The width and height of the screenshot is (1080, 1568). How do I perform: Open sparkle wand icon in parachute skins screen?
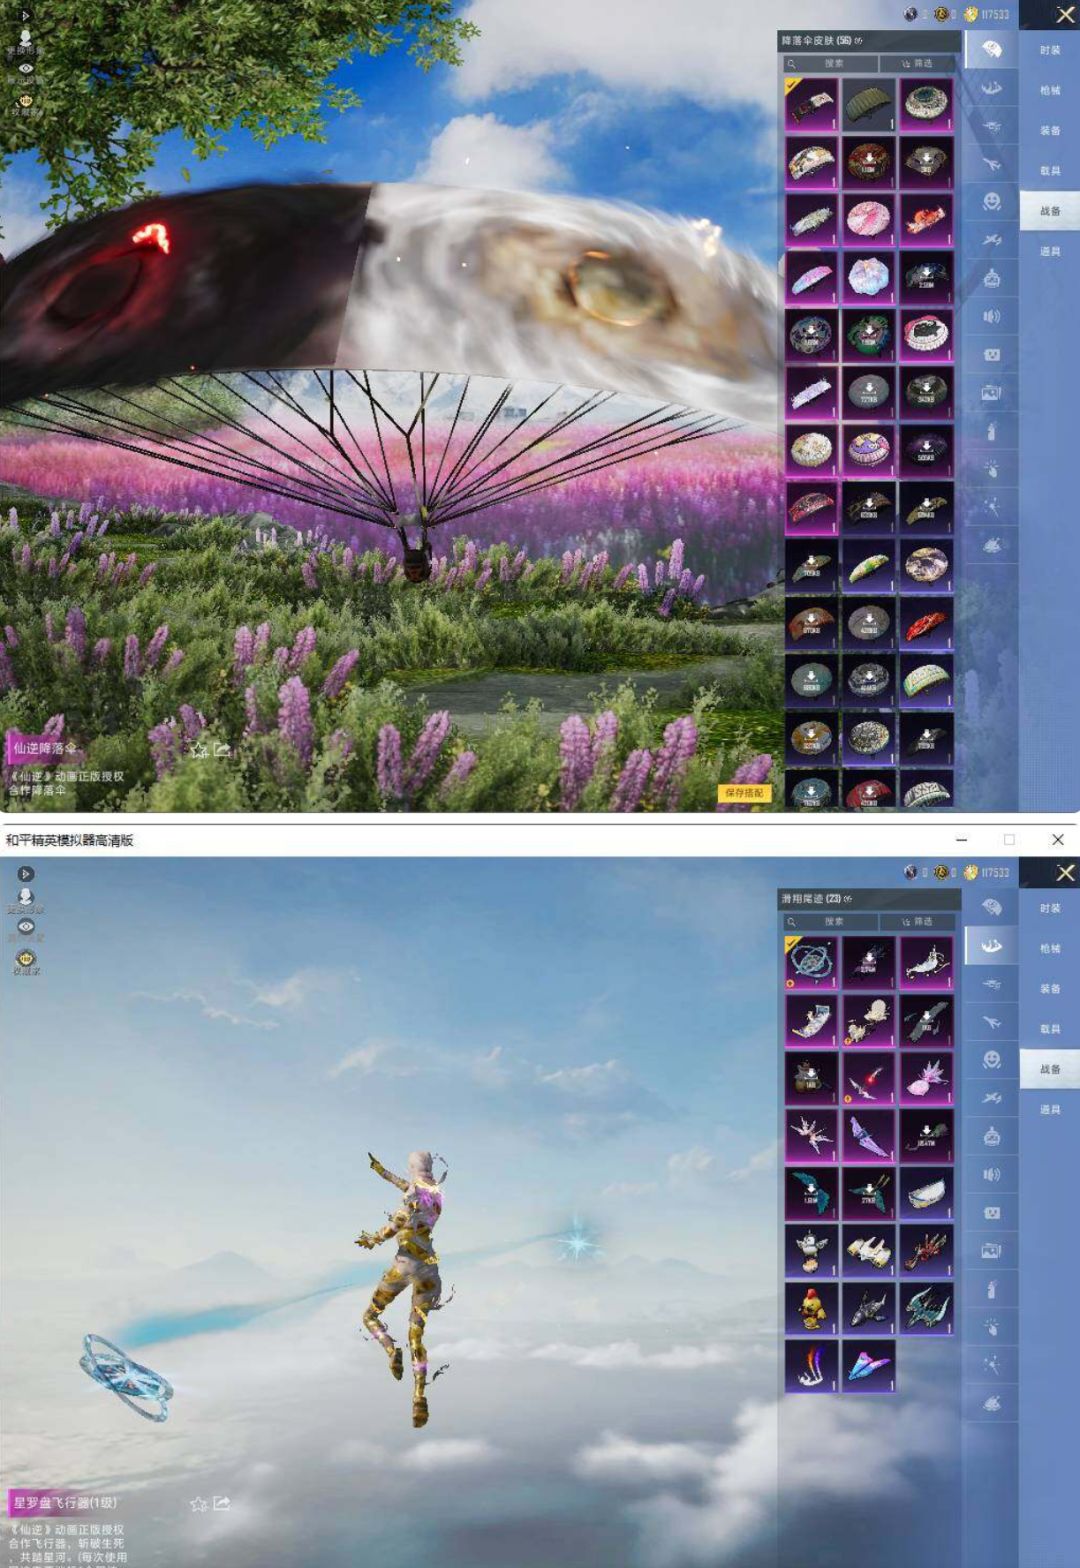(x=991, y=507)
